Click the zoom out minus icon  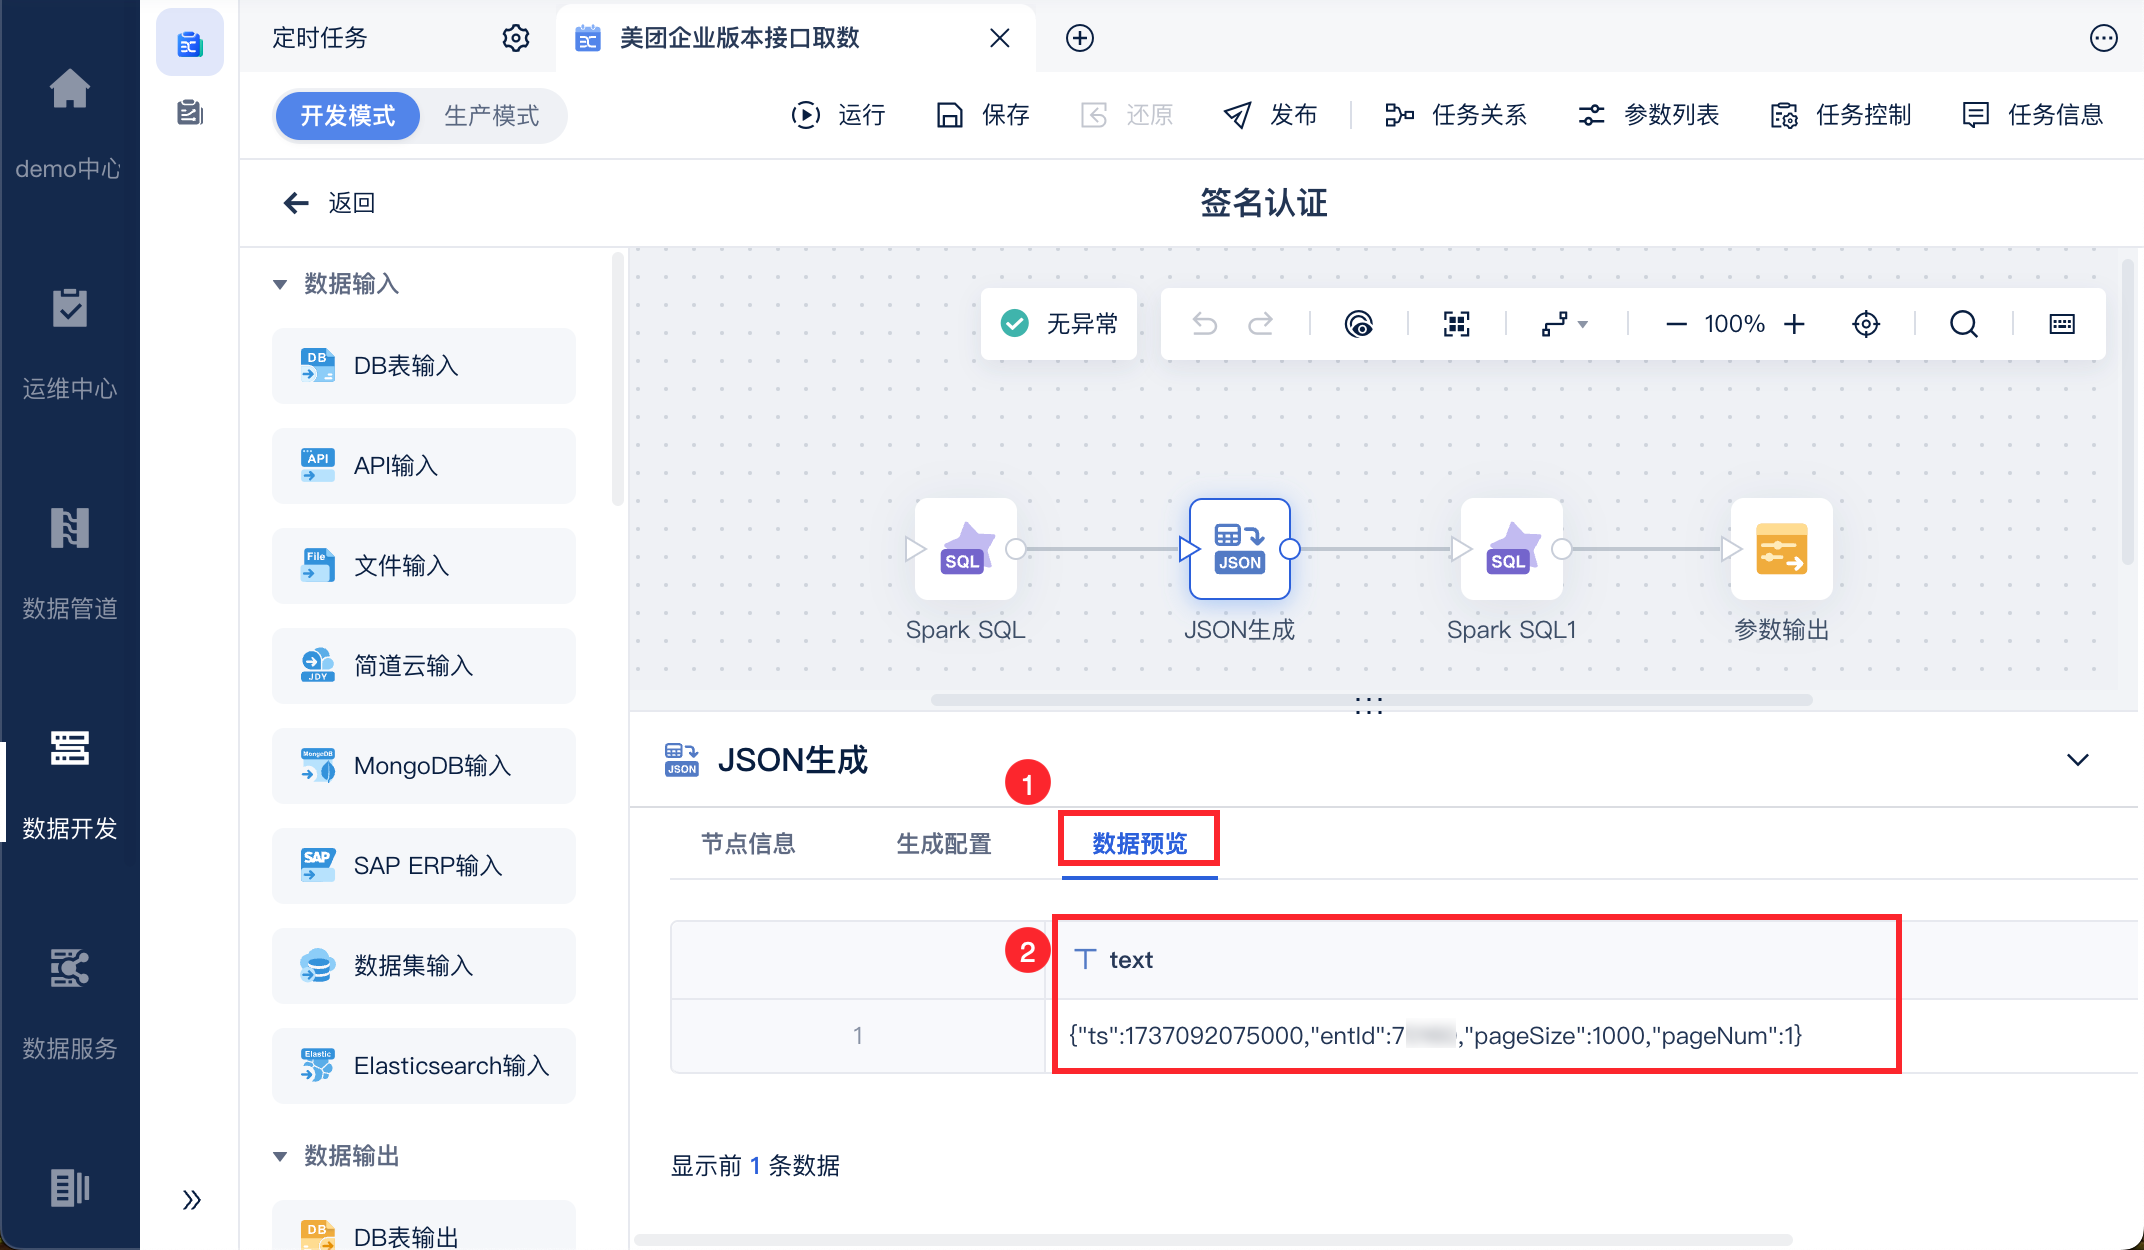[x=1676, y=324]
